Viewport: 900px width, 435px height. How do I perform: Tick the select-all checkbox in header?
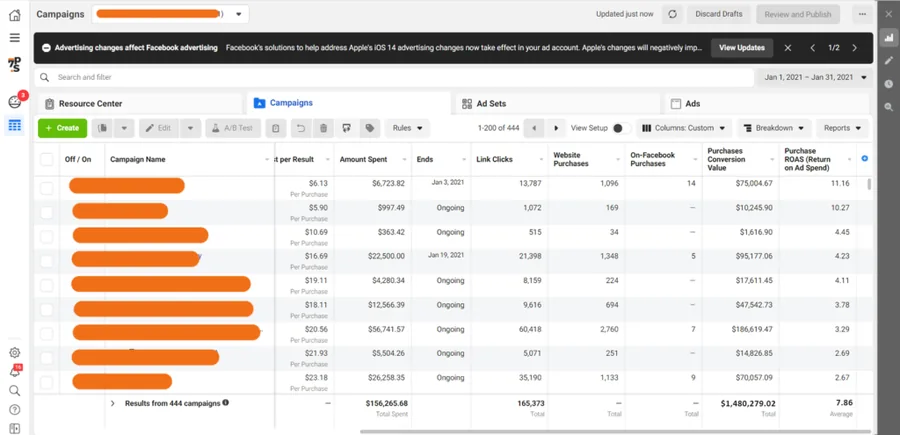pyautogui.click(x=46, y=159)
